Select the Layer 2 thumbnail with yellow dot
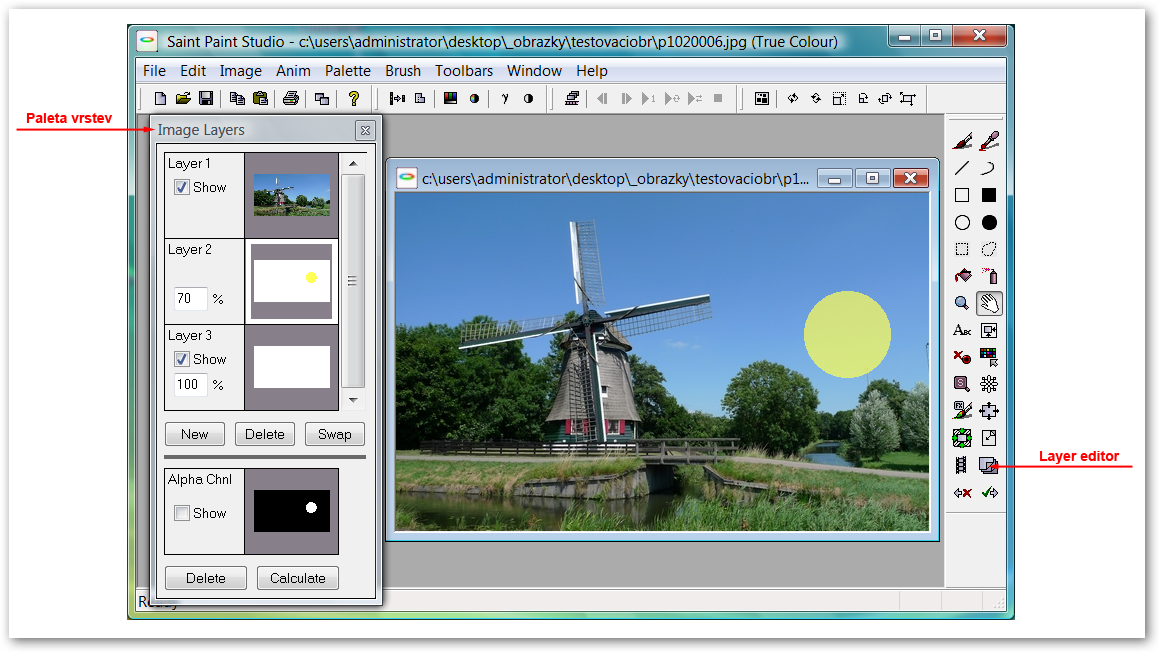Screen dimensions: 1159x652 (292, 281)
